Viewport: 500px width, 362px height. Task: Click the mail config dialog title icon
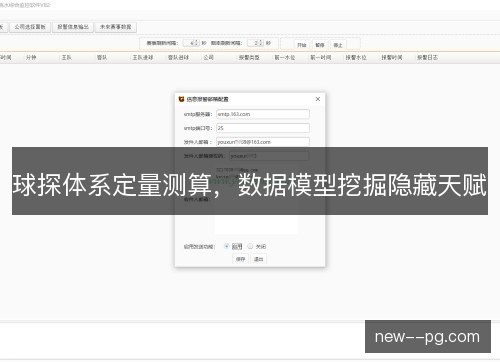(181, 99)
